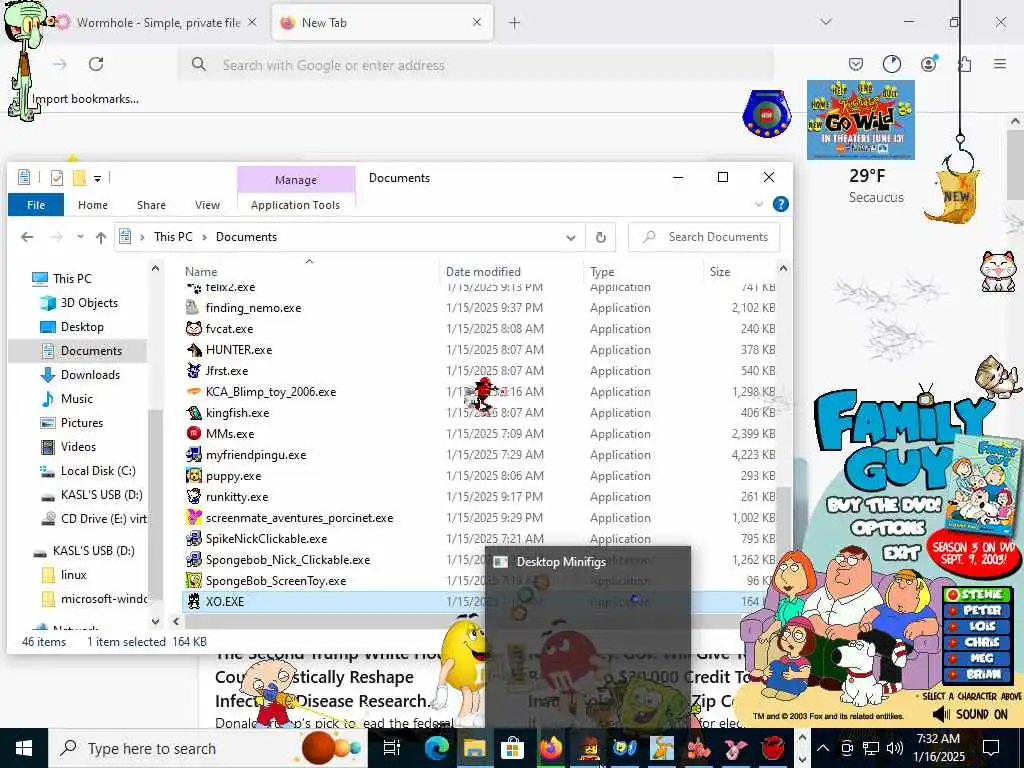The height and width of the screenshot is (768, 1024).
Task: Reload the page in Firefox
Action: [96, 64]
